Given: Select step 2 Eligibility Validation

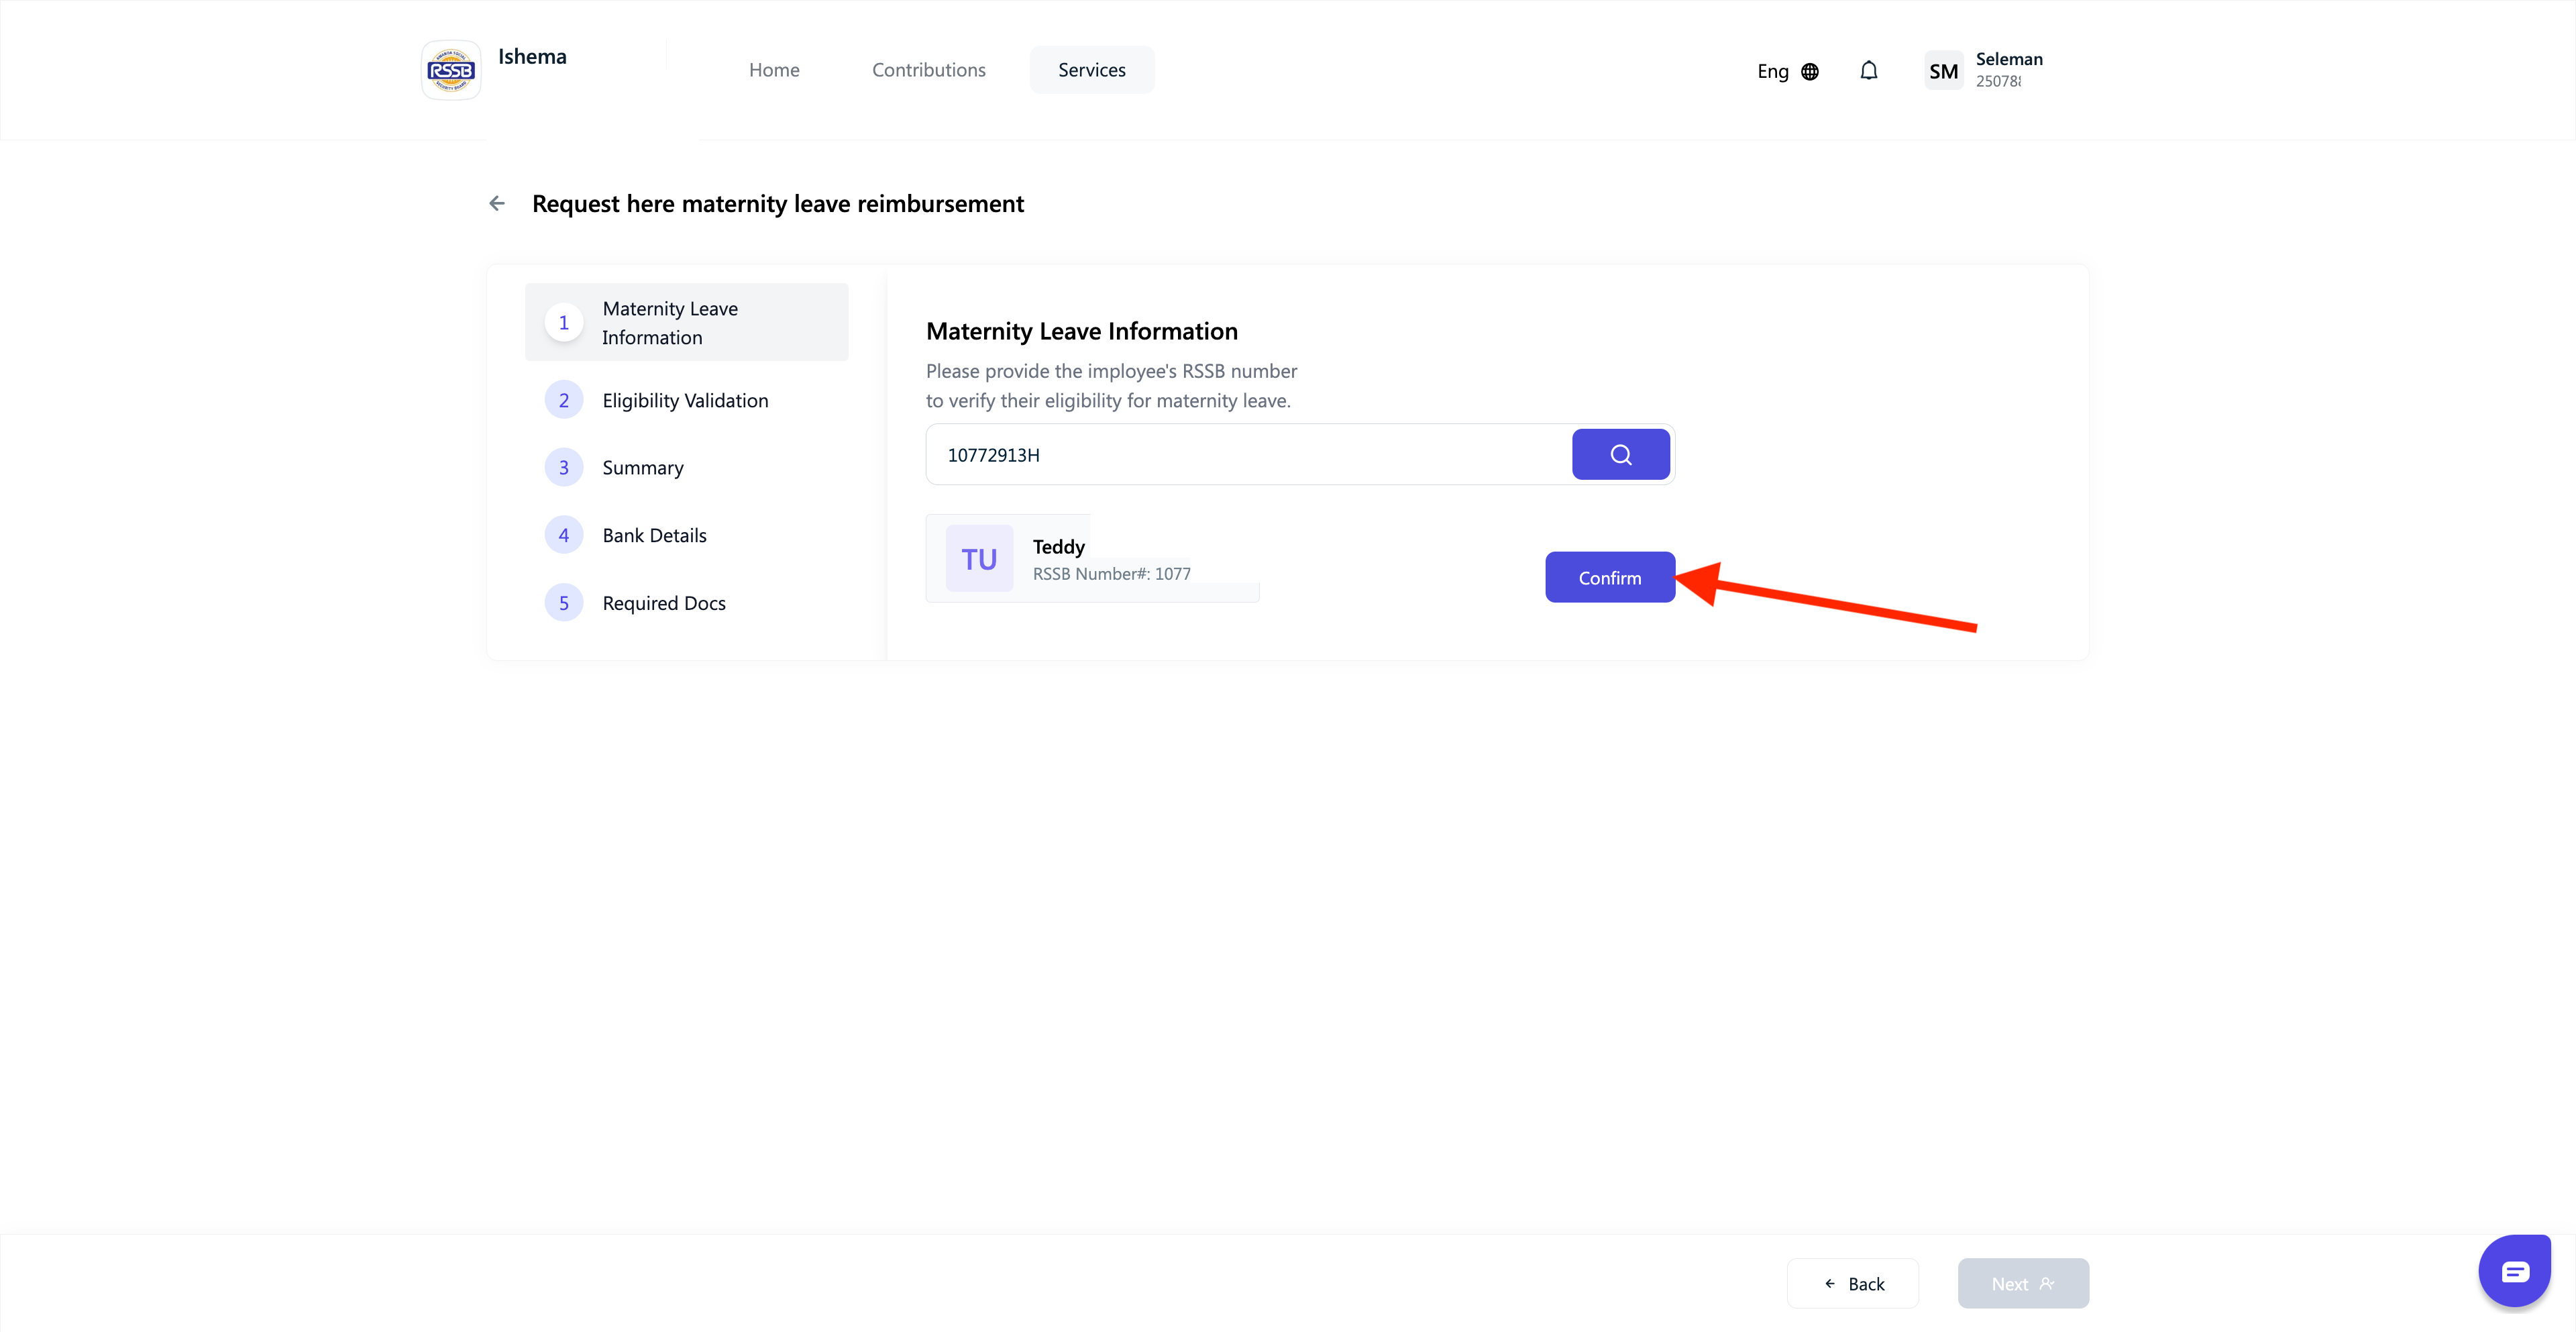Looking at the screenshot, I should coord(685,401).
